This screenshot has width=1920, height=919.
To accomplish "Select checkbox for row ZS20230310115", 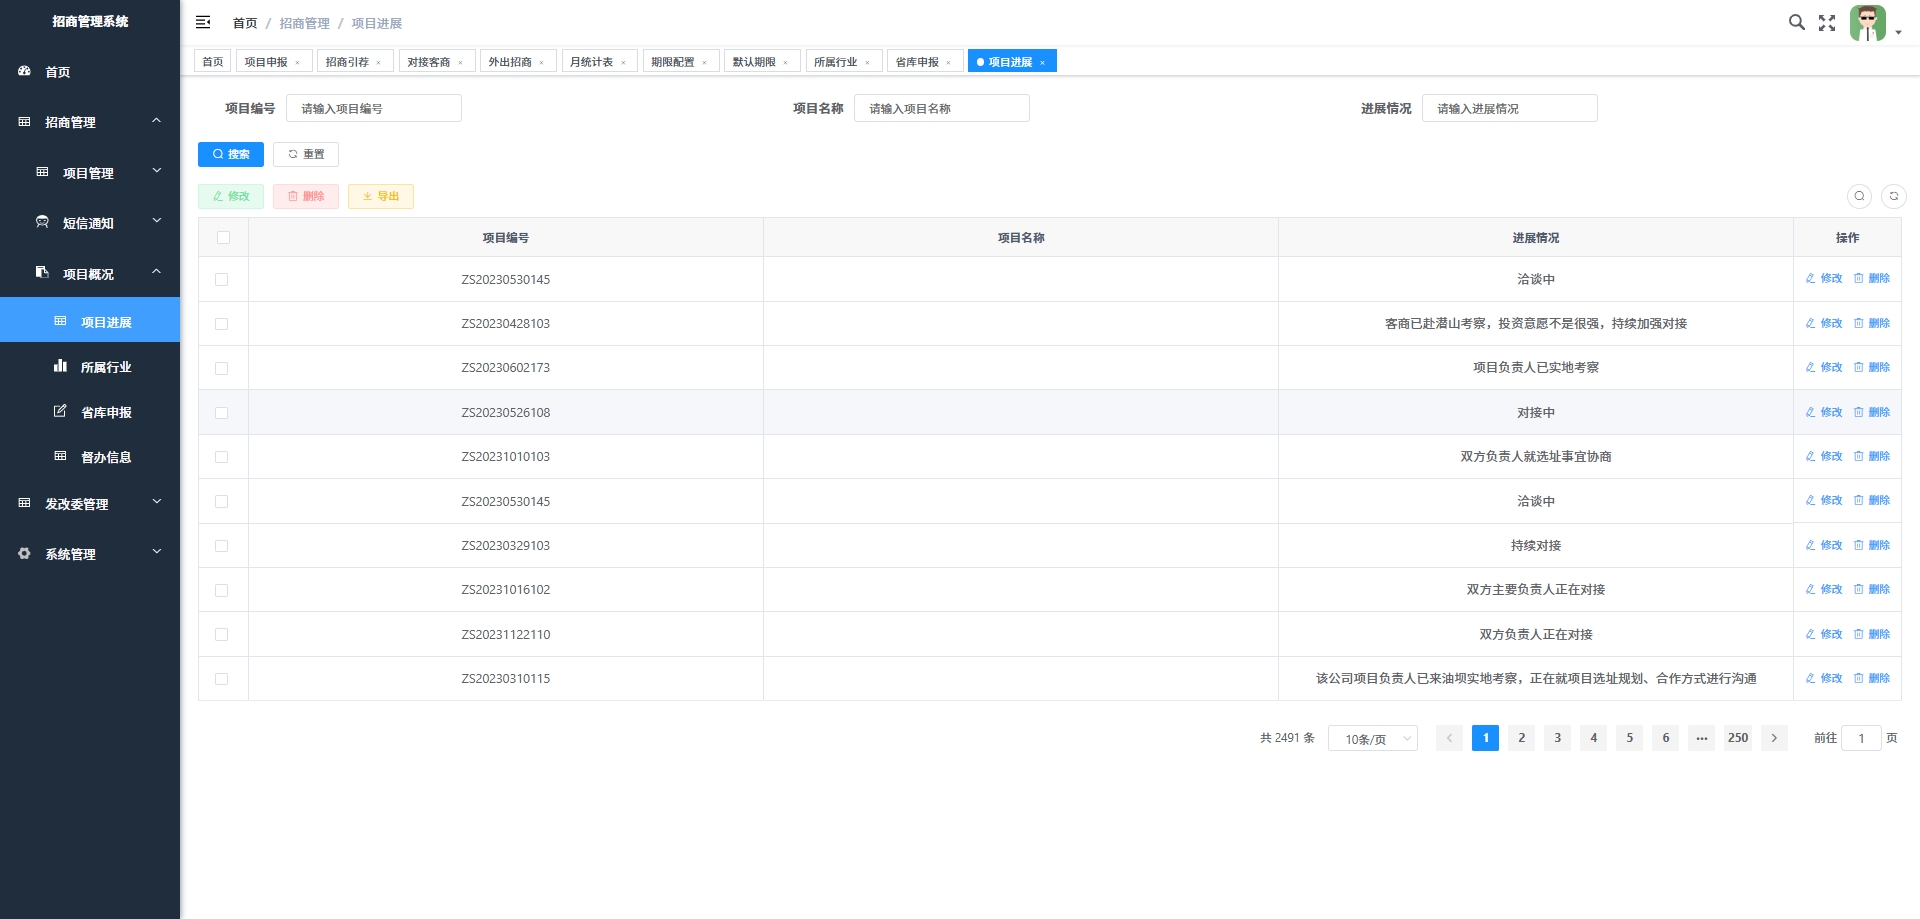I will [222, 679].
